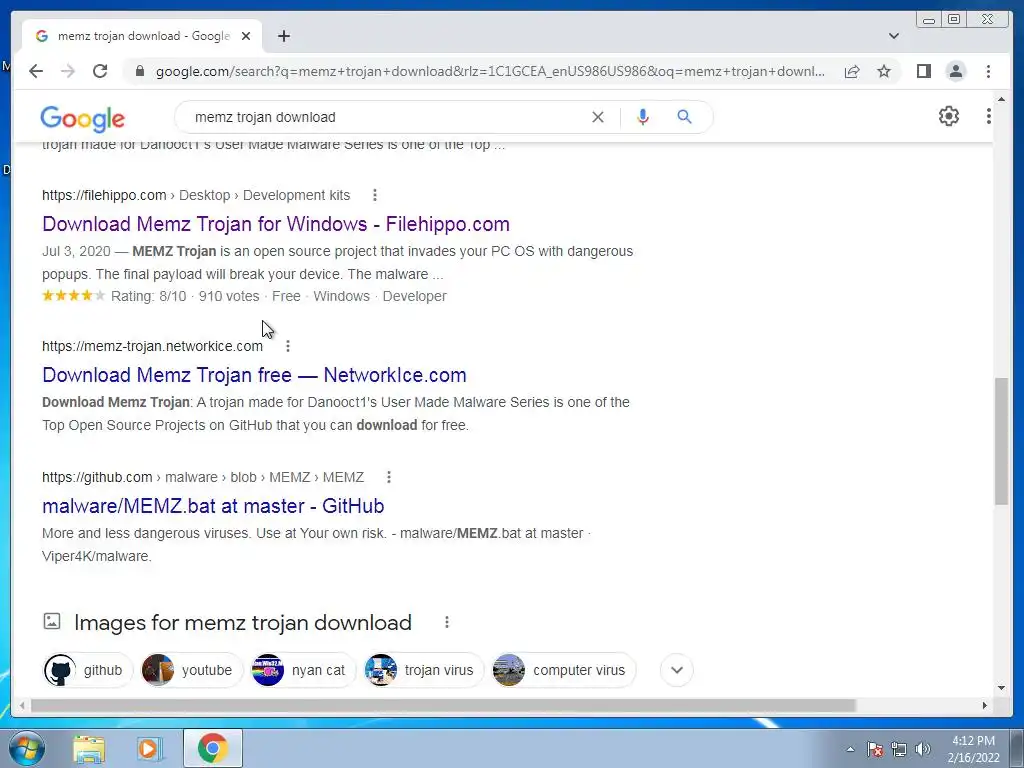The height and width of the screenshot is (768, 1024).
Task: Open more options for the networkice.com result
Action: [287, 345]
